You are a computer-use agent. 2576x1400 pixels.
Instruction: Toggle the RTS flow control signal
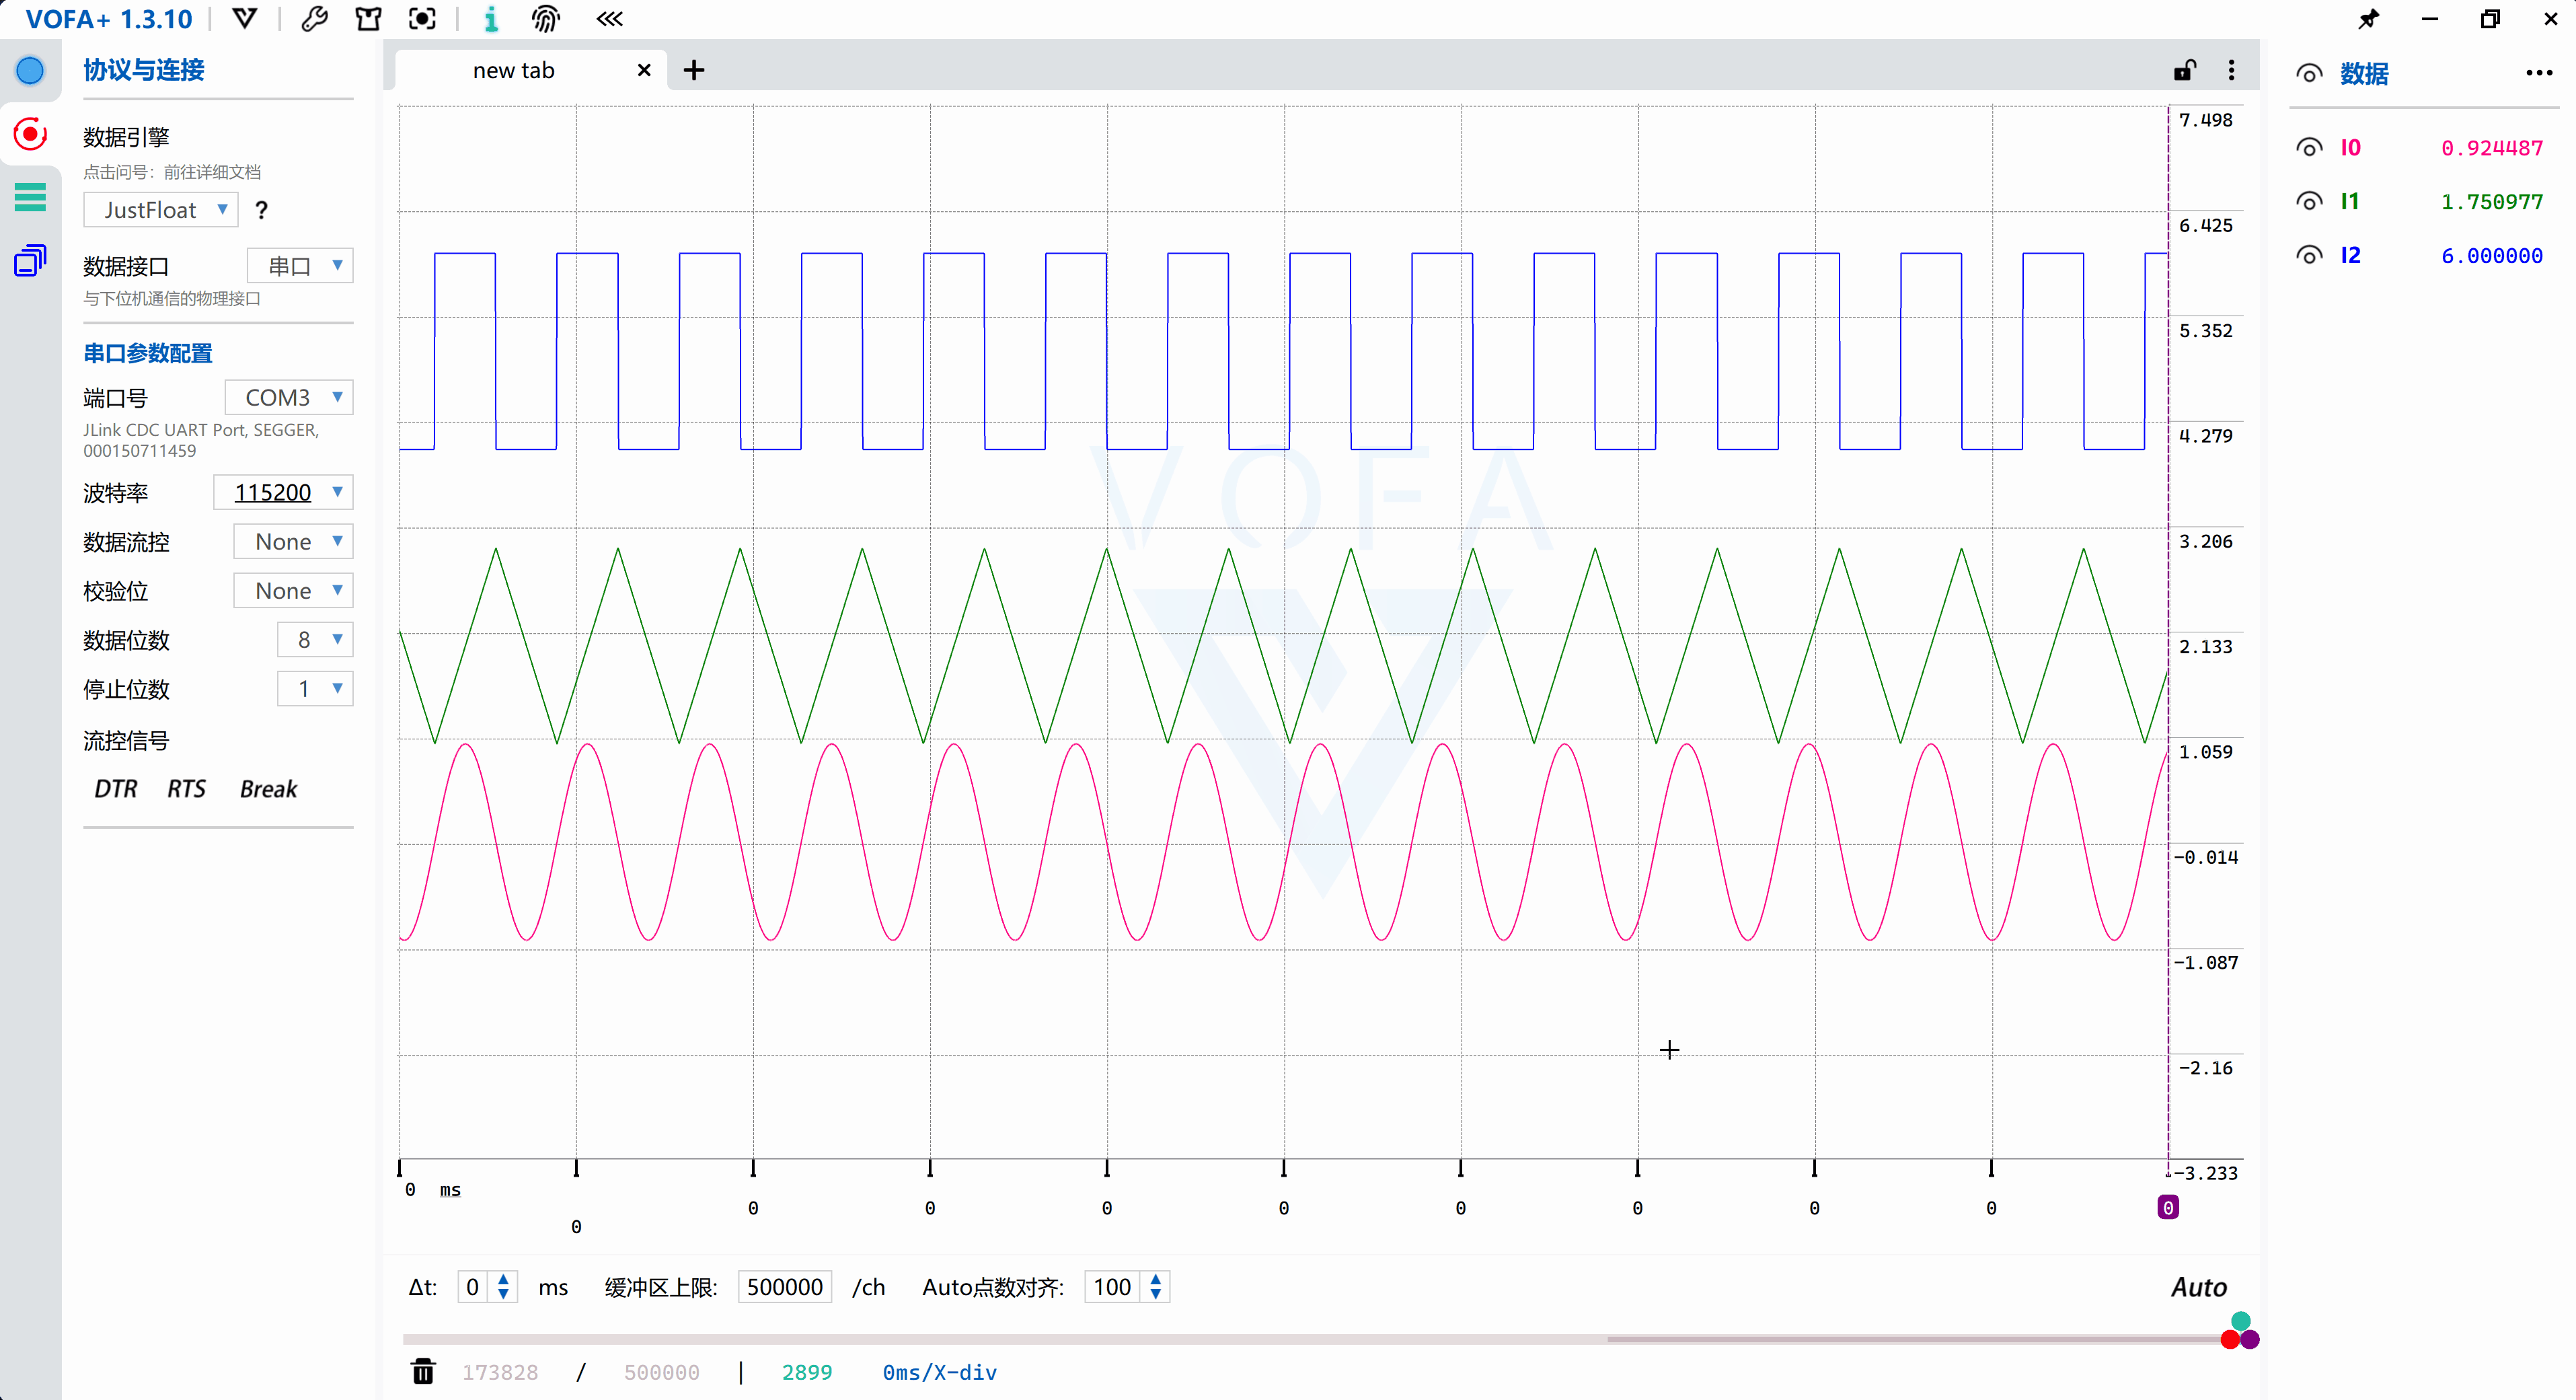point(186,789)
